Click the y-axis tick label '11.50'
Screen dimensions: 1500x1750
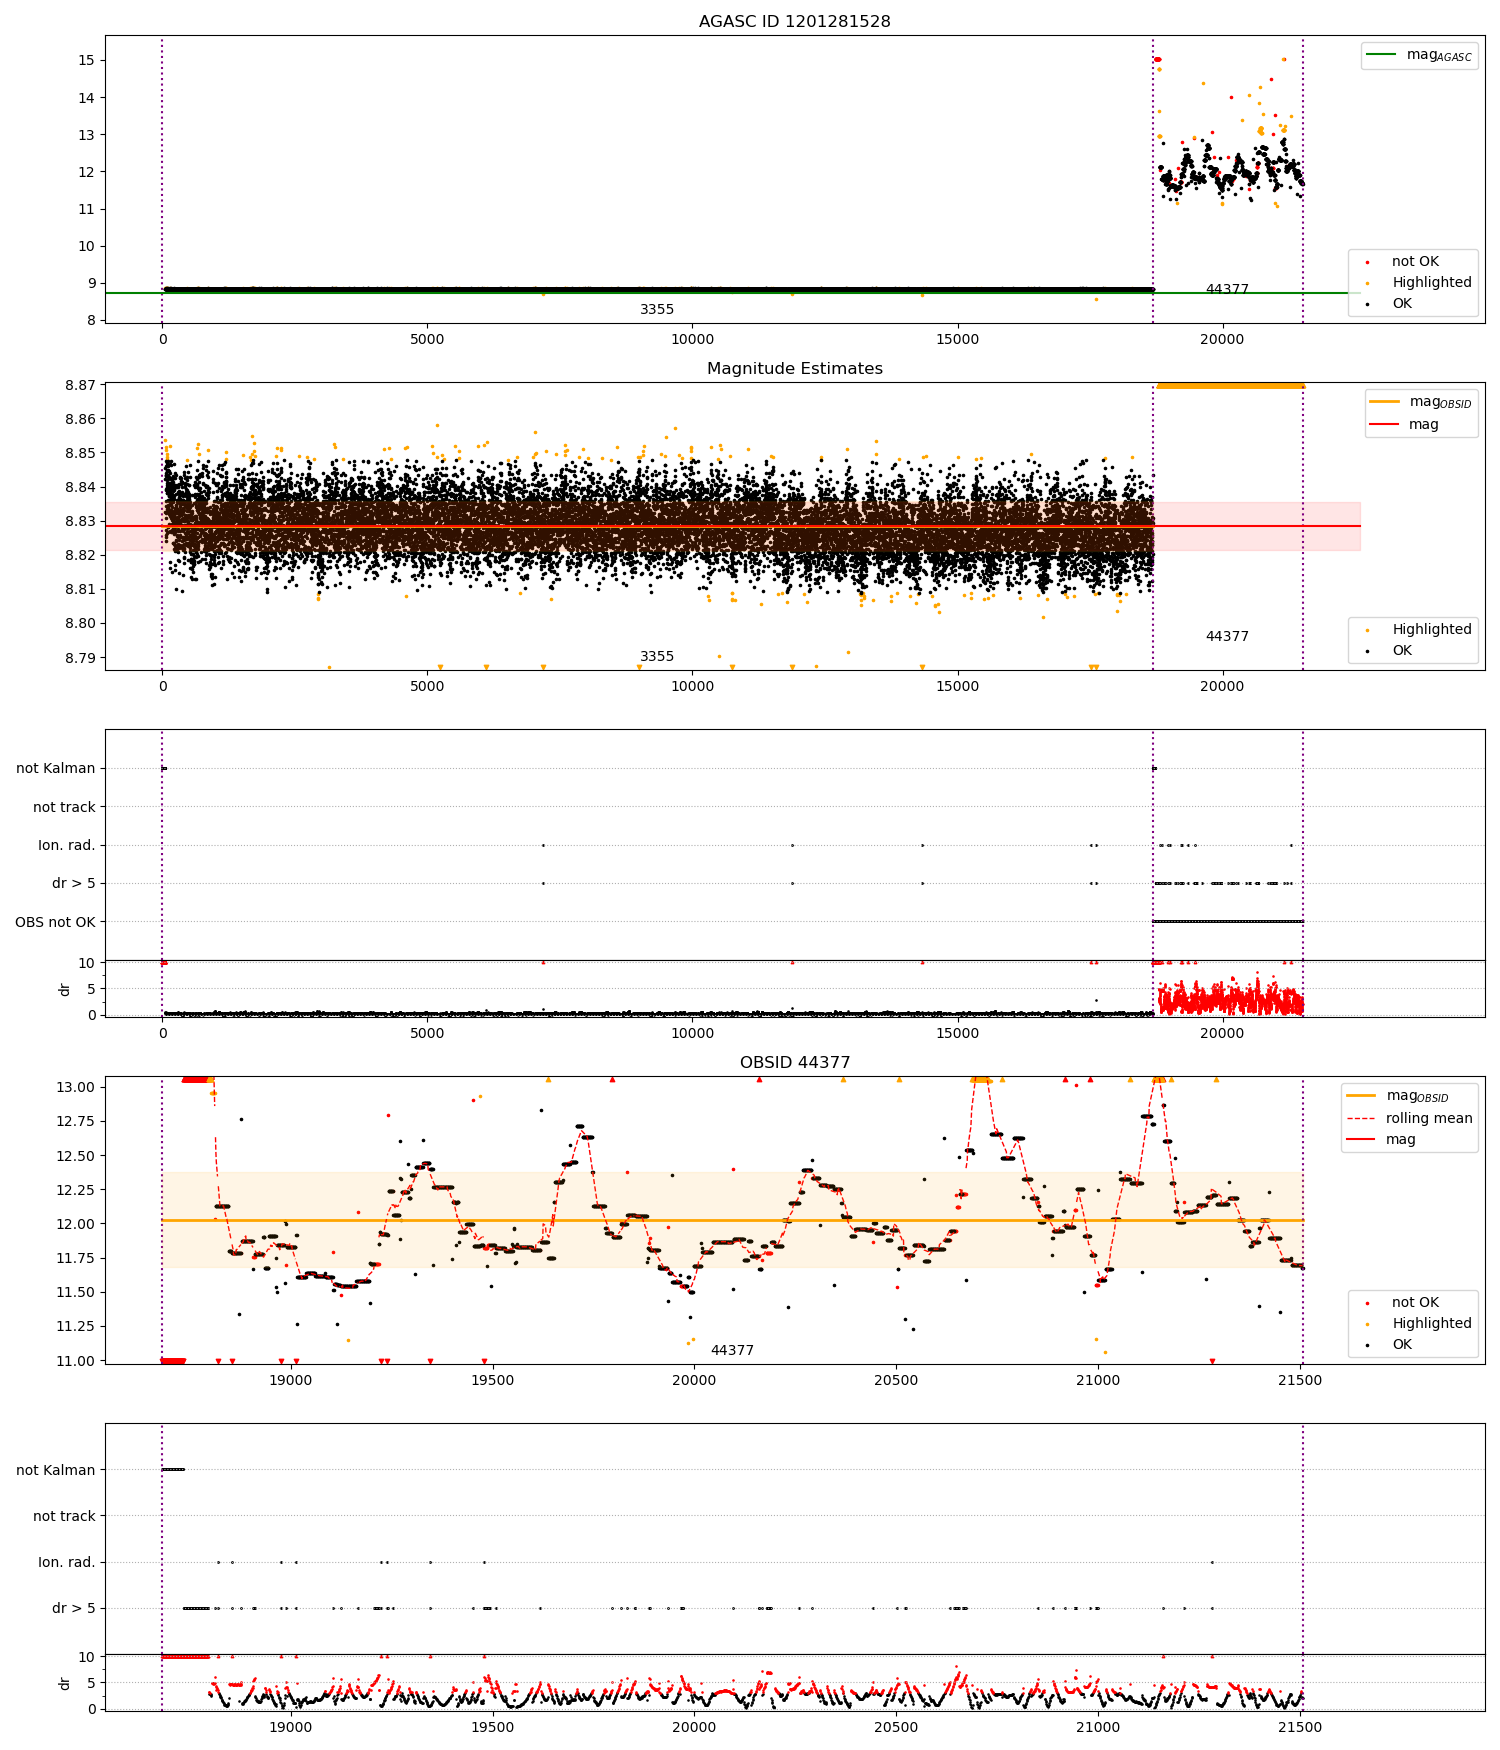pyautogui.click(x=75, y=1292)
